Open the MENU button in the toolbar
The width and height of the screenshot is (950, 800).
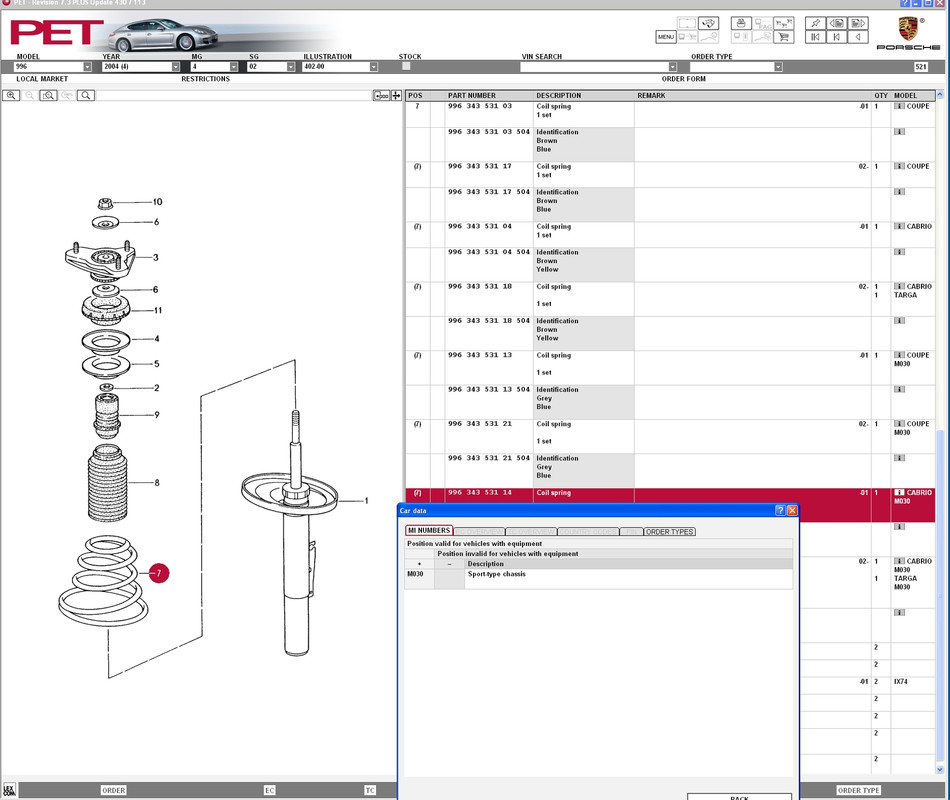coord(665,37)
